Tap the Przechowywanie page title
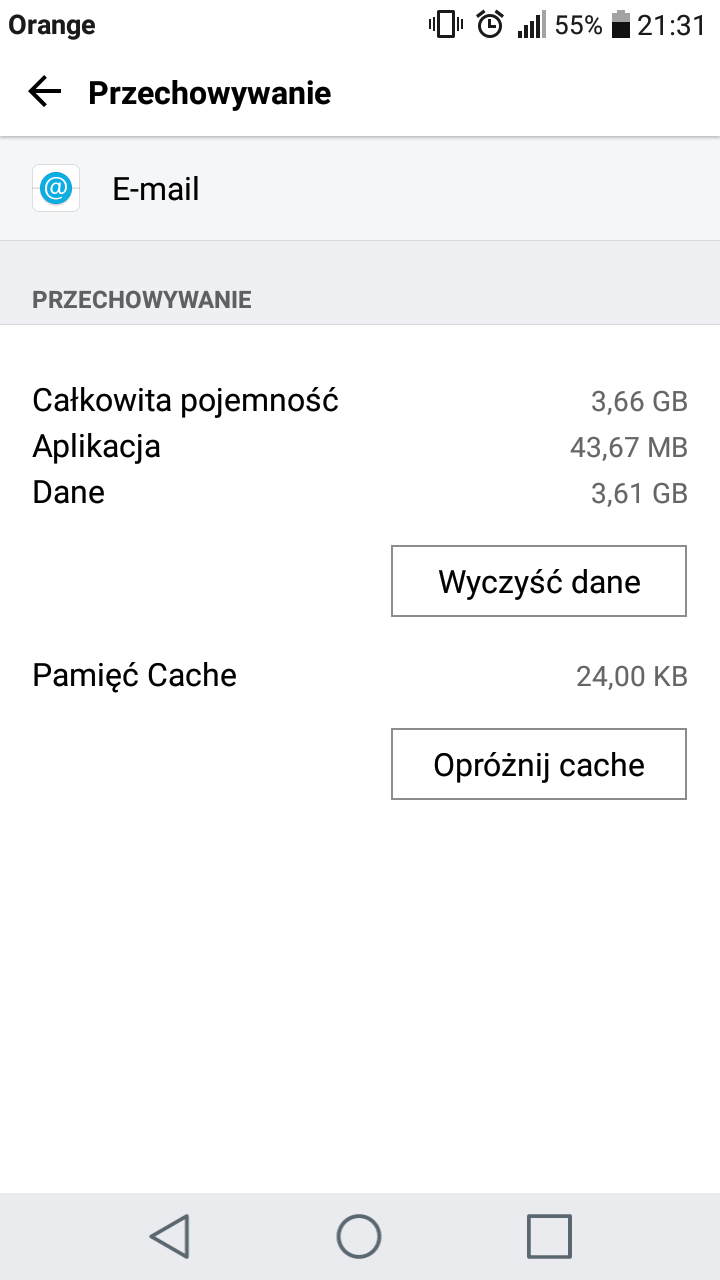Viewport: 720px width, 1280px height. pos(209,93)
